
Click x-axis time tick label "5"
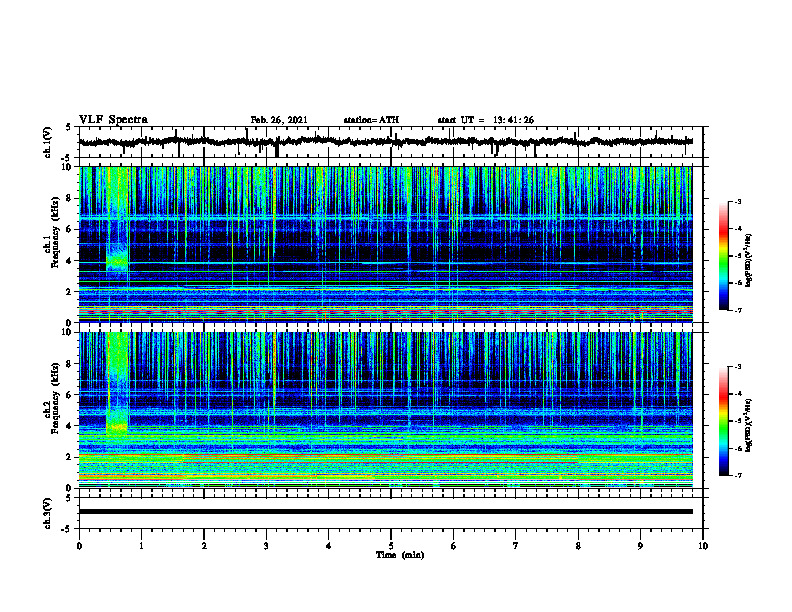point(391,546)
